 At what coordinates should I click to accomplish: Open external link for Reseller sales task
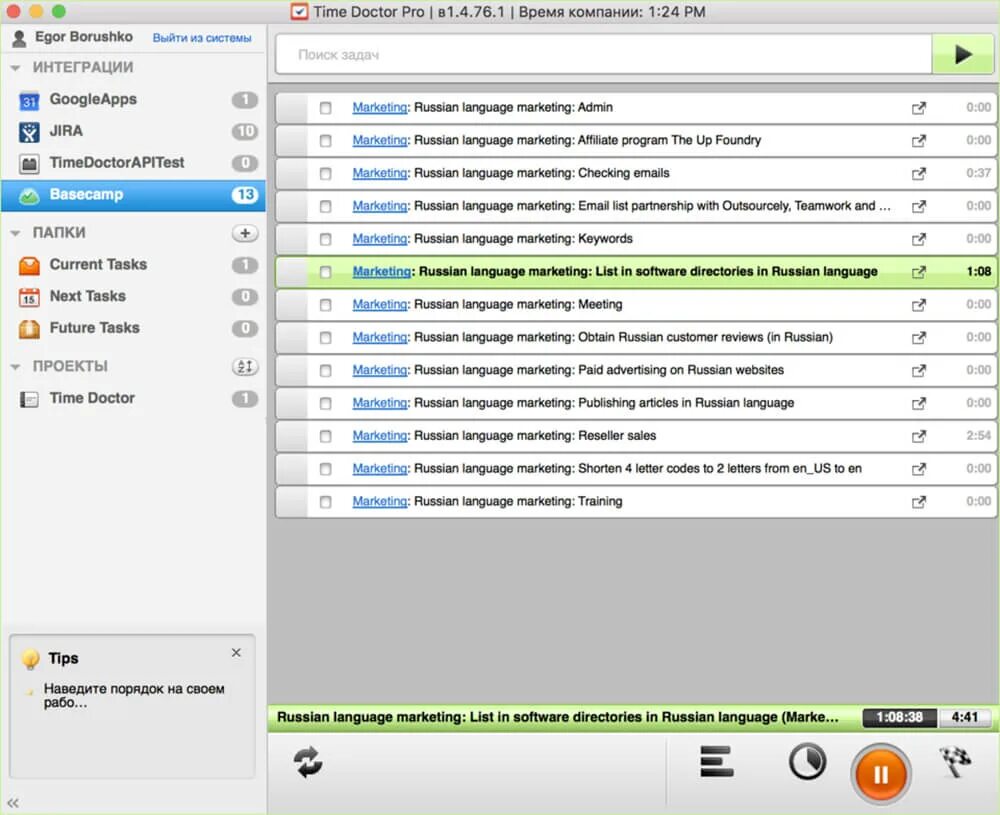[918, 436]
